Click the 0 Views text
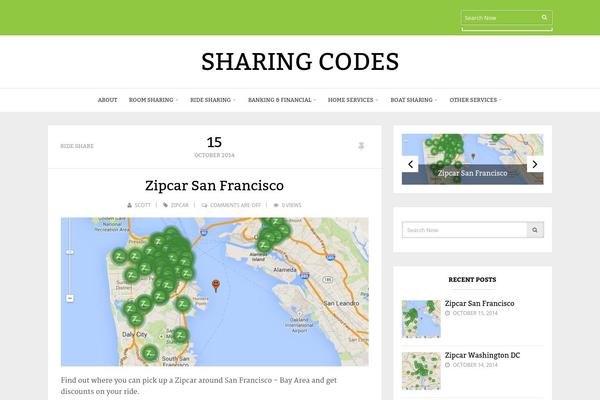Image resolution: width=600 pixels, height=400 pixels. [x=291, y=205]
